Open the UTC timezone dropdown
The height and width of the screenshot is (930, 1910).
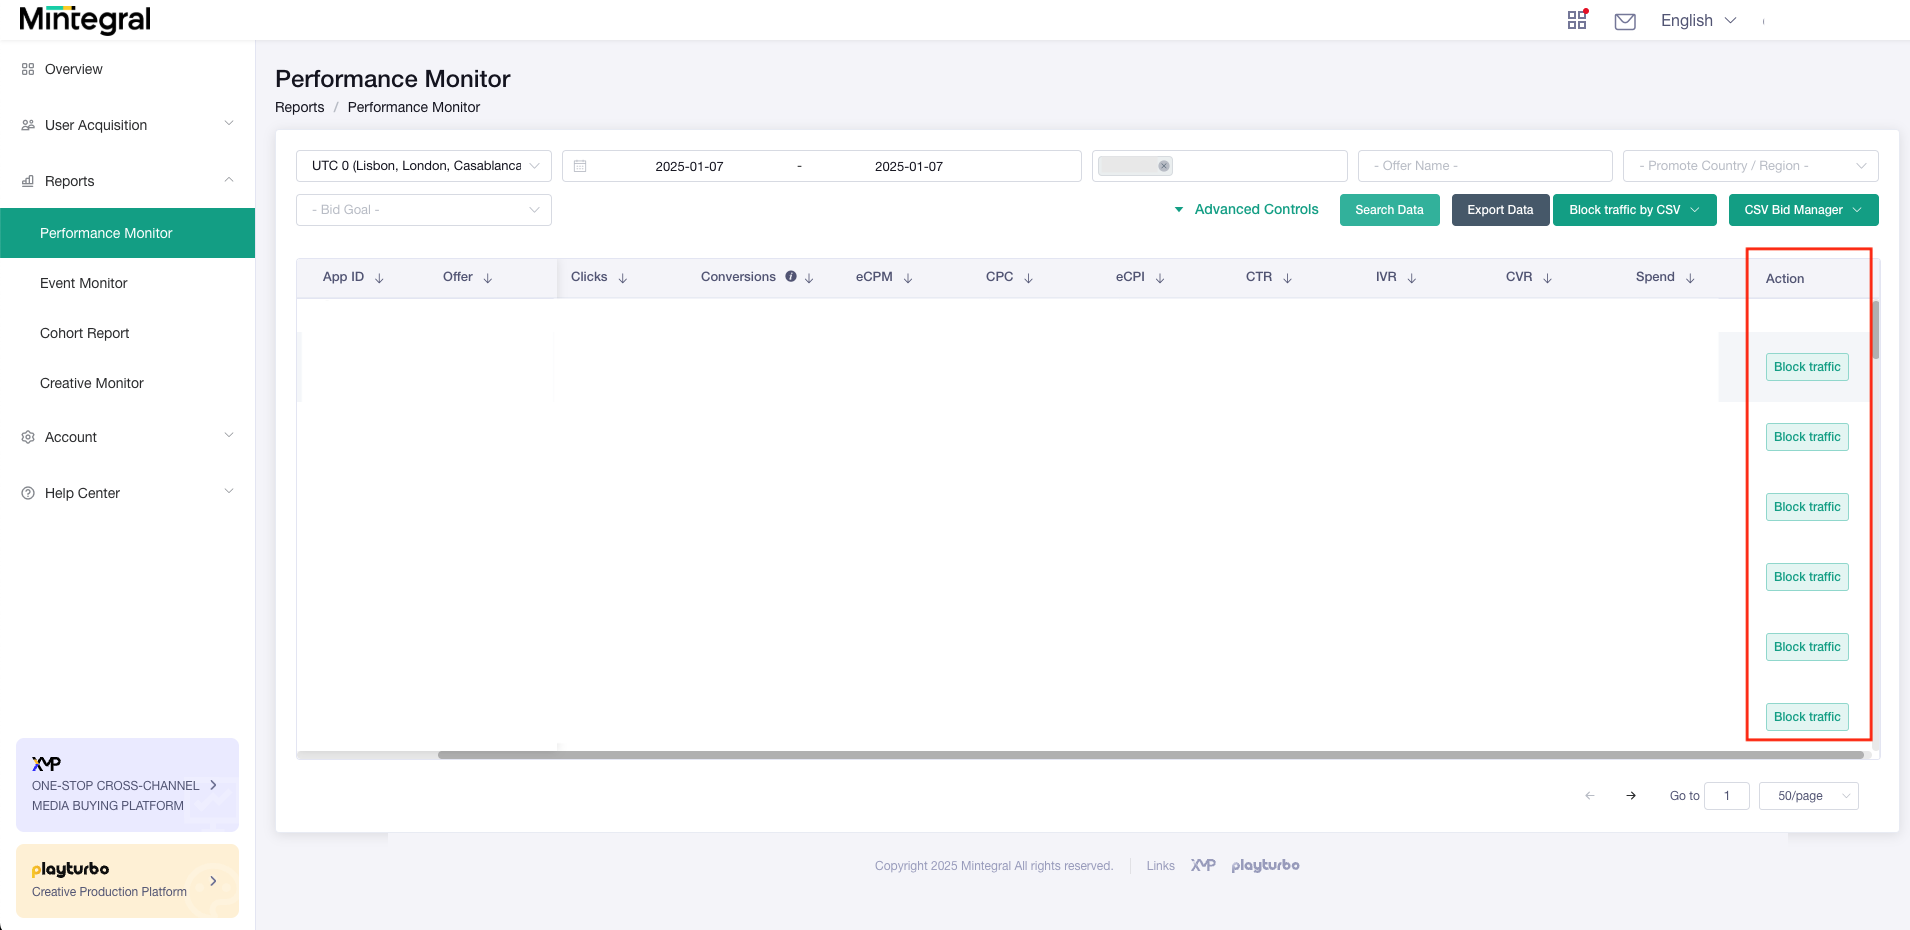pos(423,165)
